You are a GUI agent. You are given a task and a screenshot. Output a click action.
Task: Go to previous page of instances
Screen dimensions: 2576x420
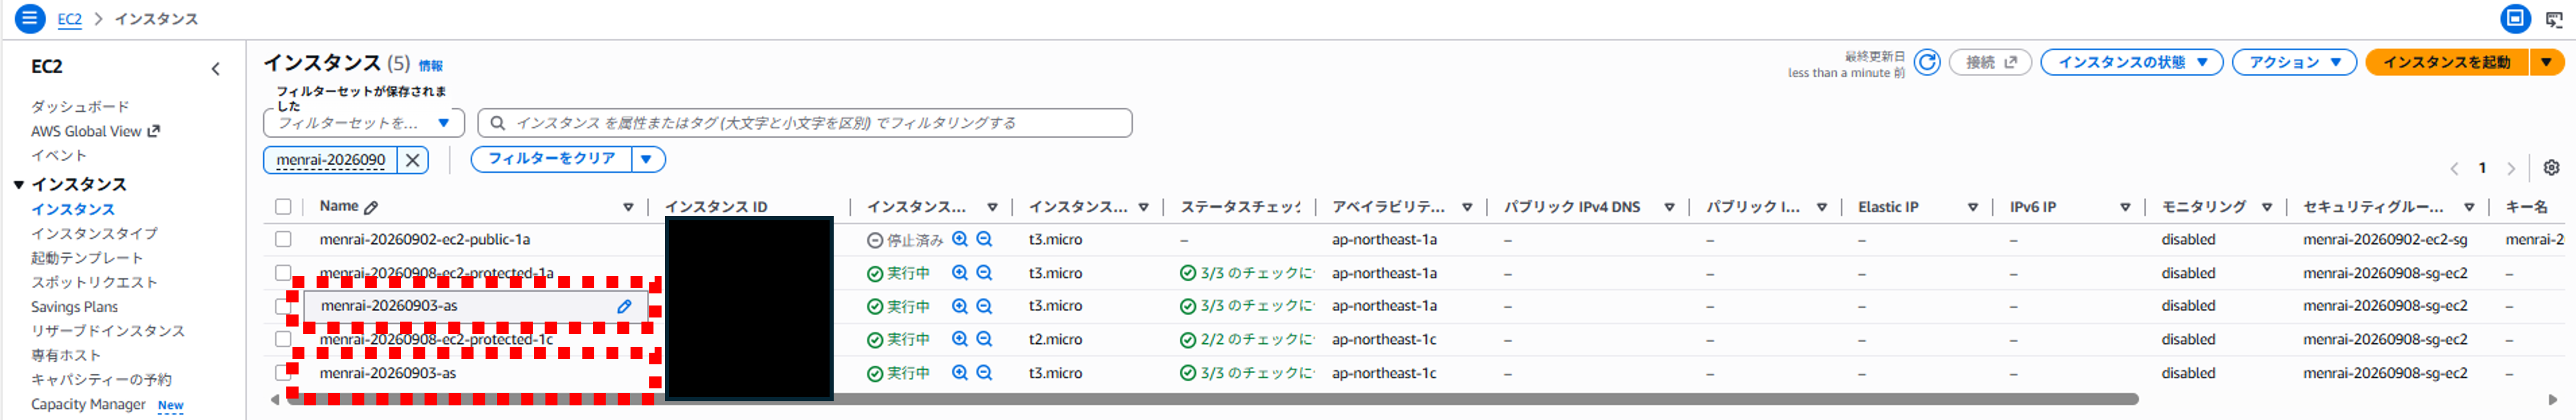[2454, 169]
